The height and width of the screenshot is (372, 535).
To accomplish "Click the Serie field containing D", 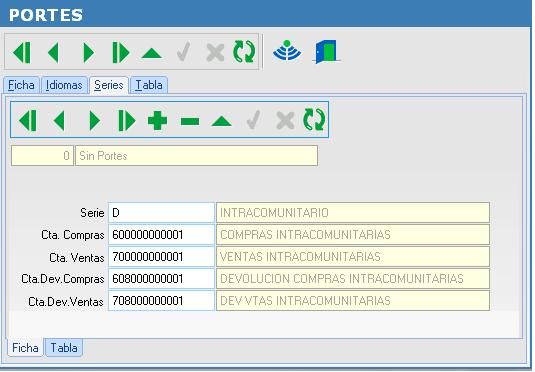I will [161, 213].
